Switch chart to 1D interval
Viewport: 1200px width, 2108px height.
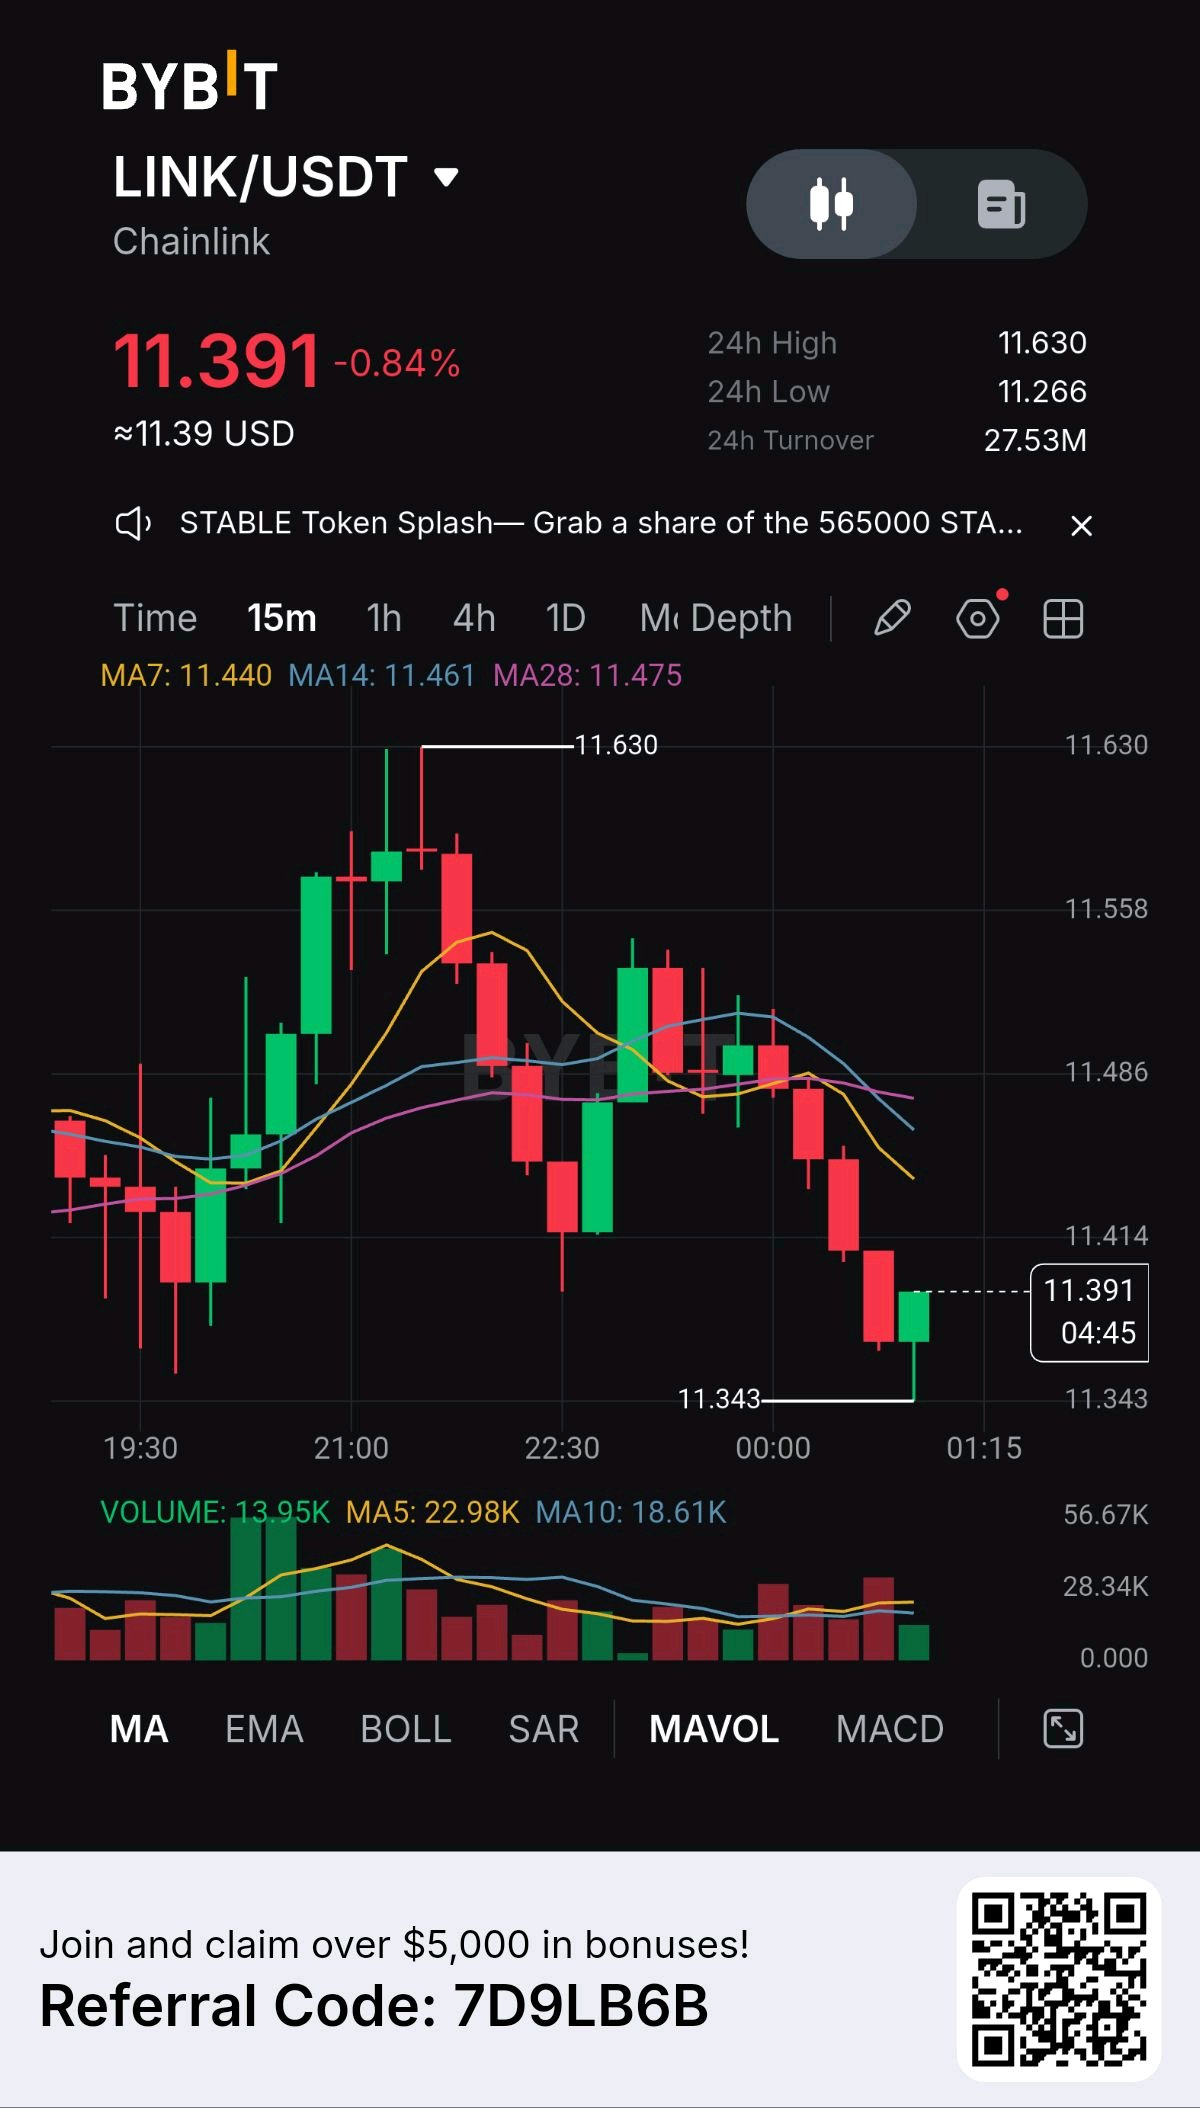[x=565, y=618]
